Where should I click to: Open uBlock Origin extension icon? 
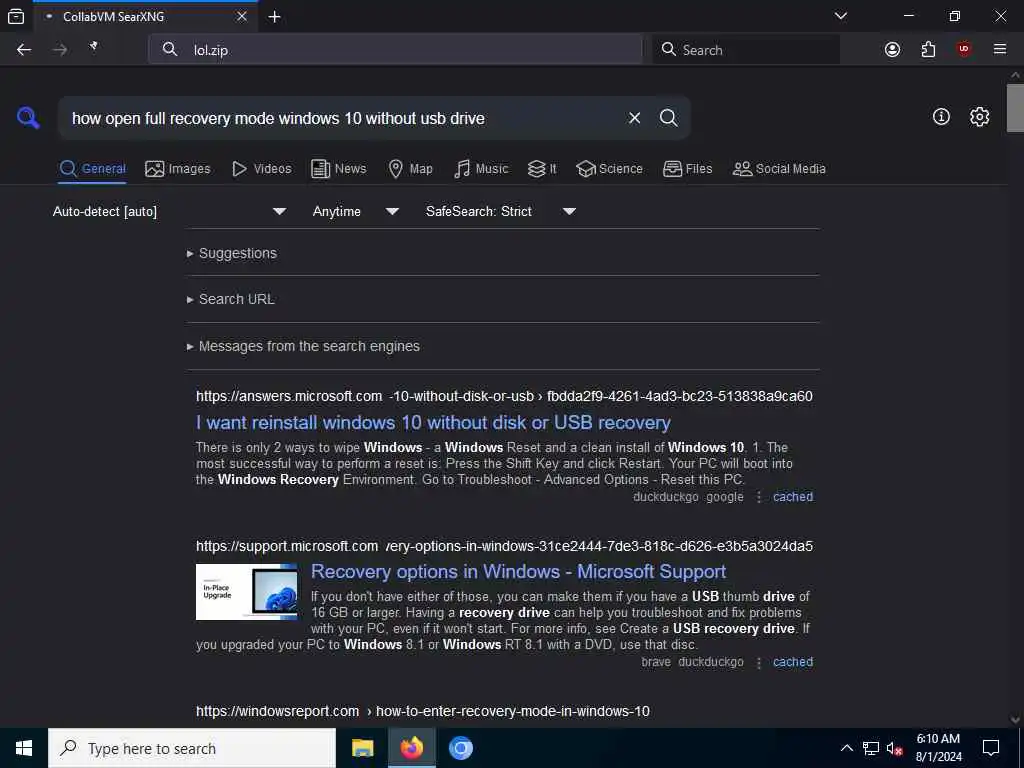coord(964,49)
